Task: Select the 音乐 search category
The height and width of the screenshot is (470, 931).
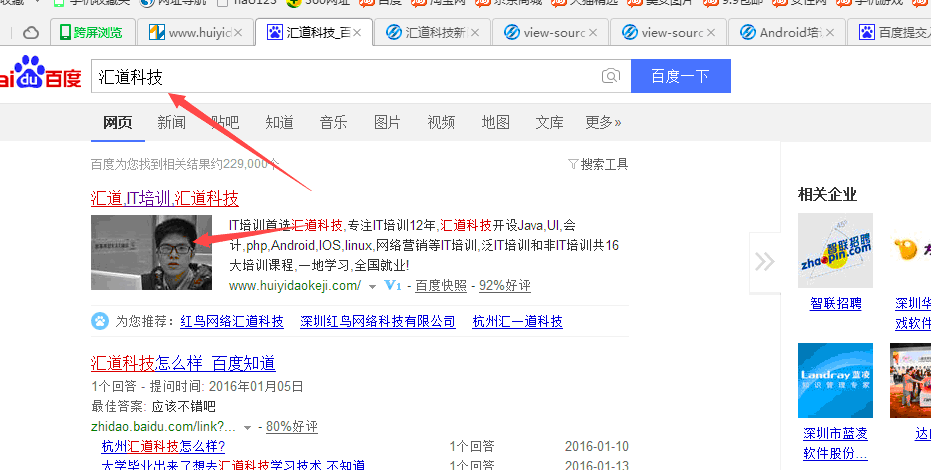Action: point(334,122)
